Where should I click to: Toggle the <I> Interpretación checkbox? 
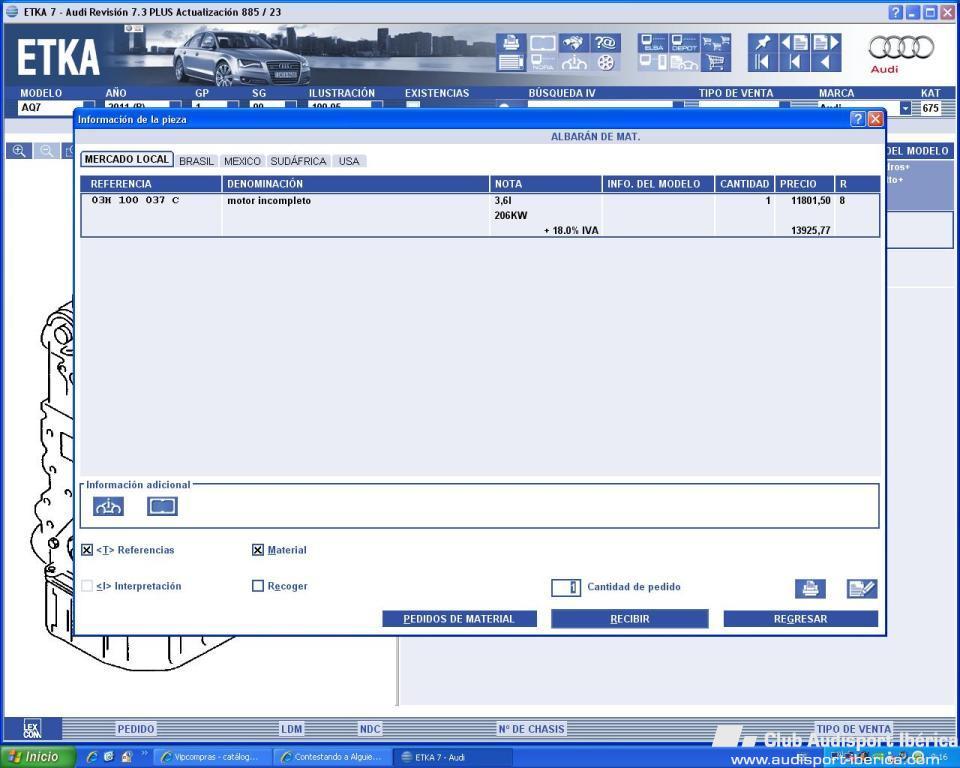point(87,586)
